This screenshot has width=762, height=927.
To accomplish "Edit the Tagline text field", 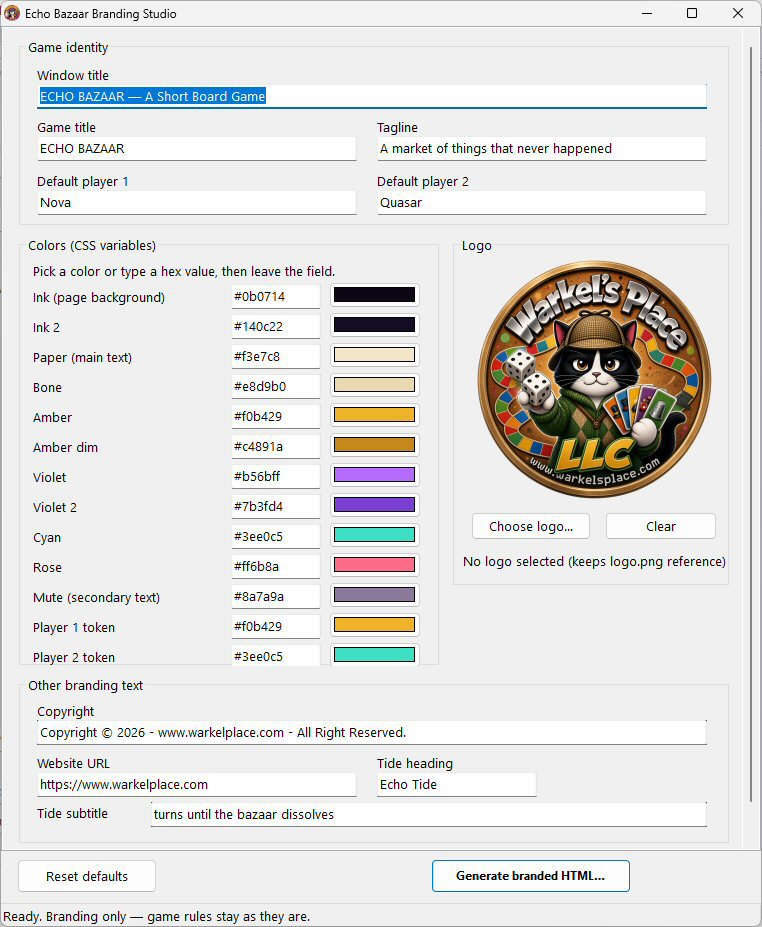I will coord(541,148).
